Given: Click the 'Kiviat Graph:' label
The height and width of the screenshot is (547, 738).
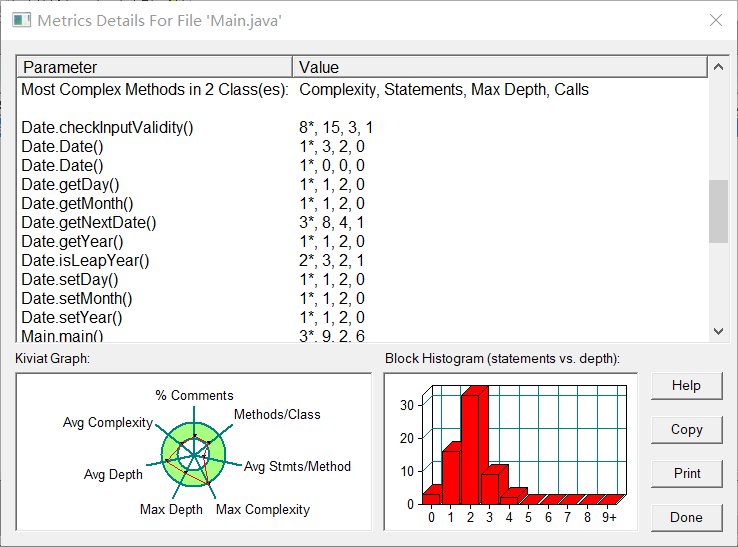Looking at the screenshot, I should (52, 359).
